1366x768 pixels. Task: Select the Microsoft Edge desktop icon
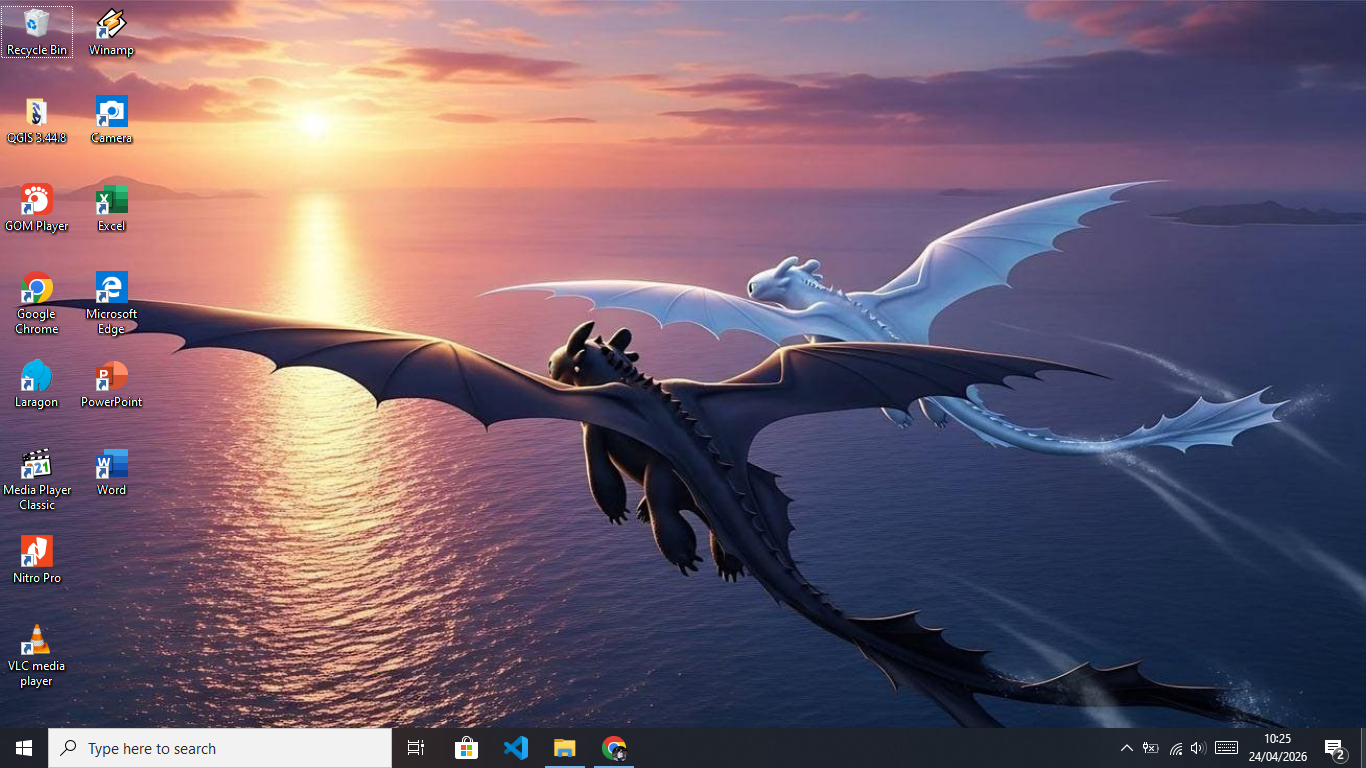tap(111, 303)
